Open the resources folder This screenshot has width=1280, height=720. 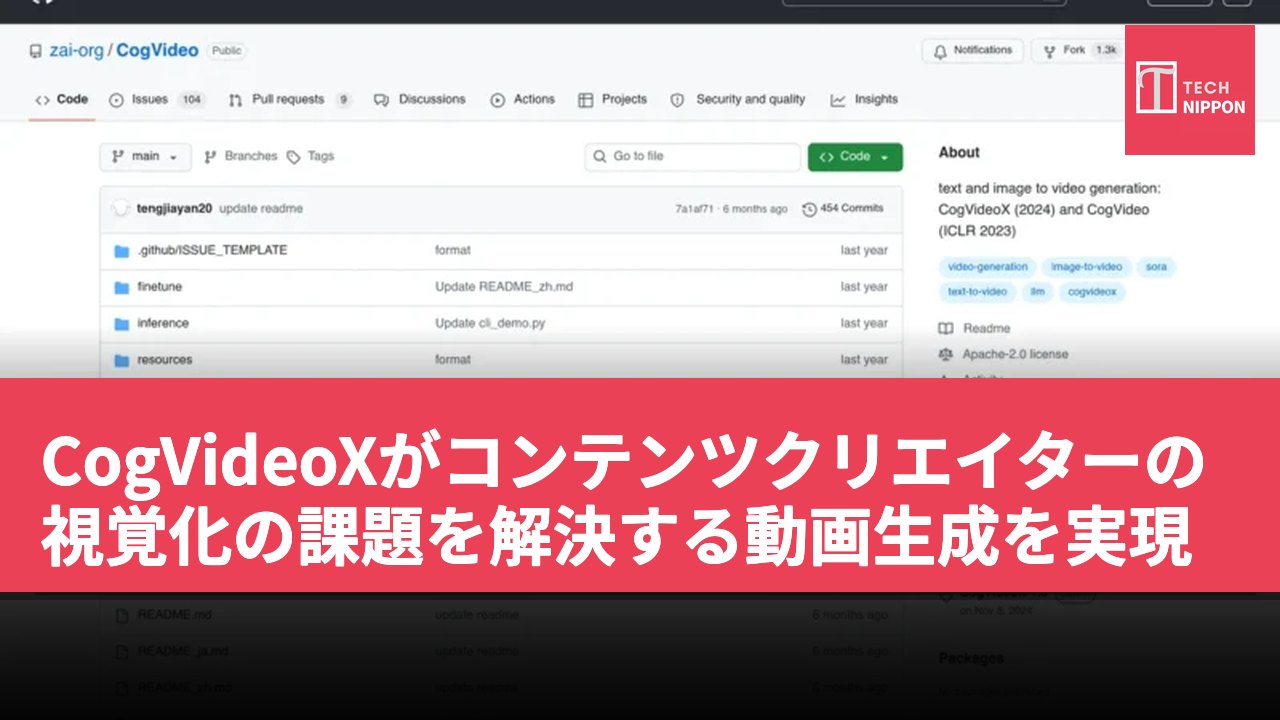[x=165, y=360]
